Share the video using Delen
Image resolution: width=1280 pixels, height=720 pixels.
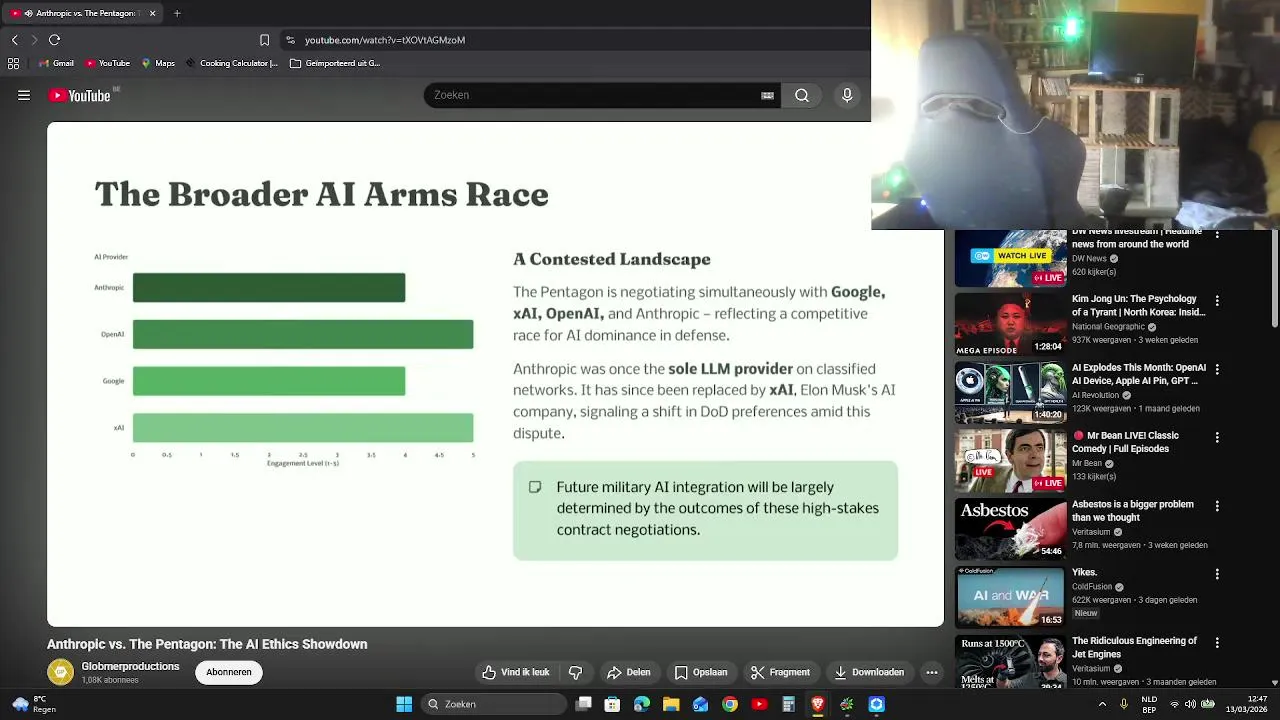click(x=629, y=672)
